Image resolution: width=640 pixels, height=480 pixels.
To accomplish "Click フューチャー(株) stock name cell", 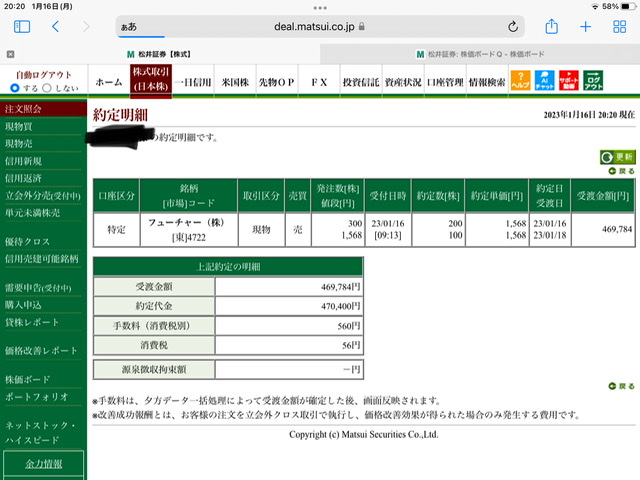I will pos(186,223).
